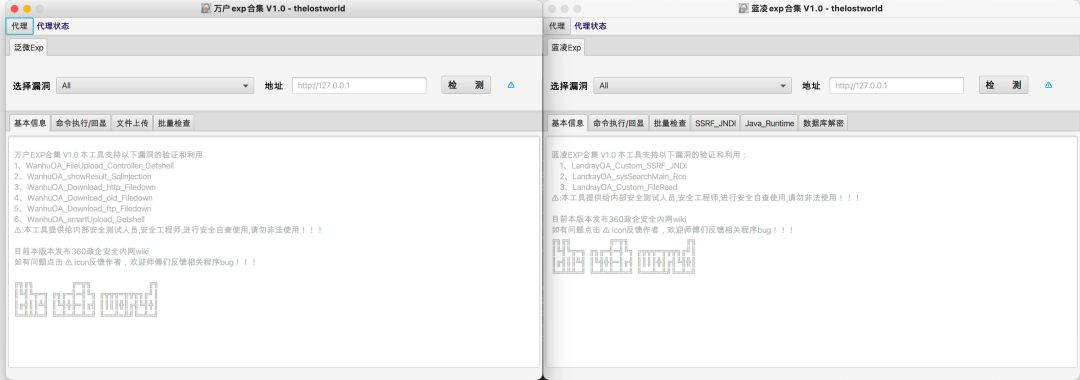Click WanhuOA_Download_old_Filedown line
Image resolution: width=1080 pixels, height=380 pixels.
click(x=83, y=198)
